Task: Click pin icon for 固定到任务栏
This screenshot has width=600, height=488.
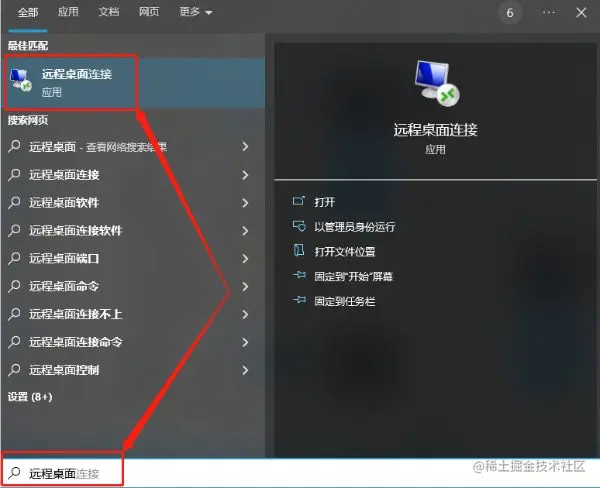Action: coord(299,300)
